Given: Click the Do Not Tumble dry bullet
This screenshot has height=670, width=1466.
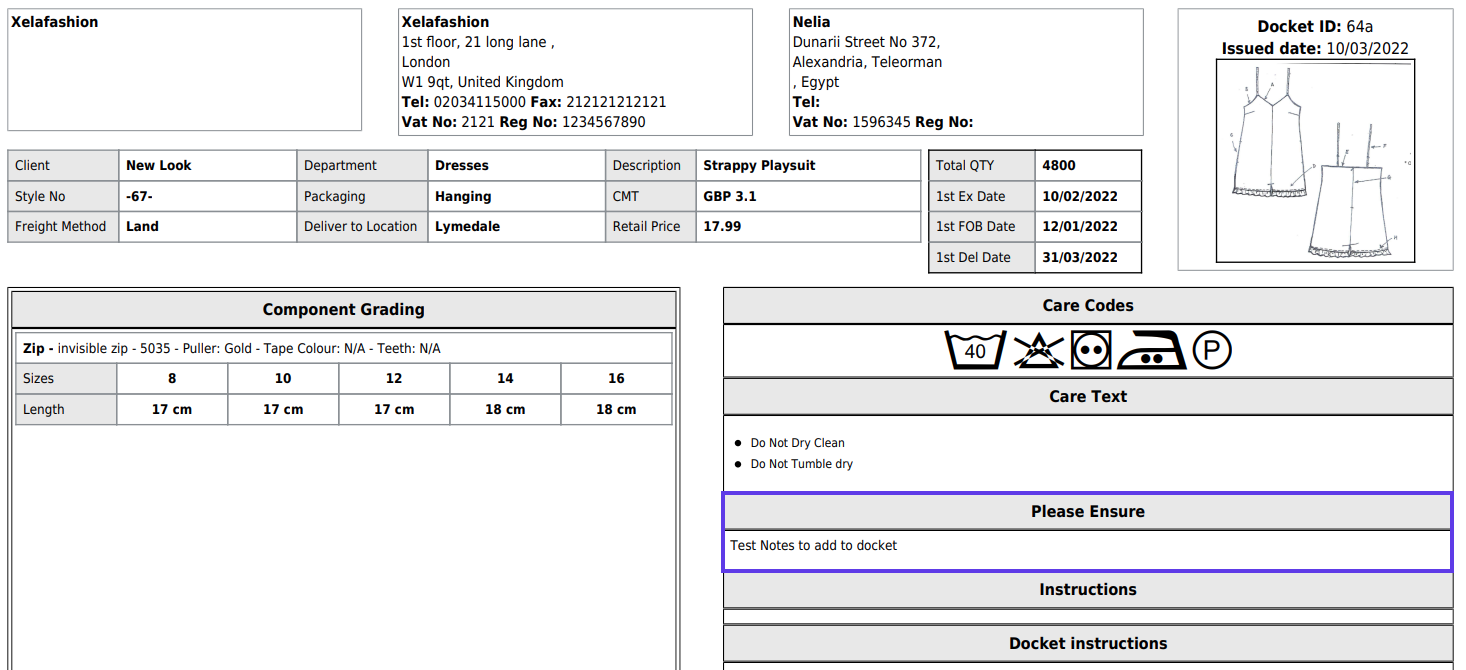Looking at the screenshot, I should click(801, 464).
